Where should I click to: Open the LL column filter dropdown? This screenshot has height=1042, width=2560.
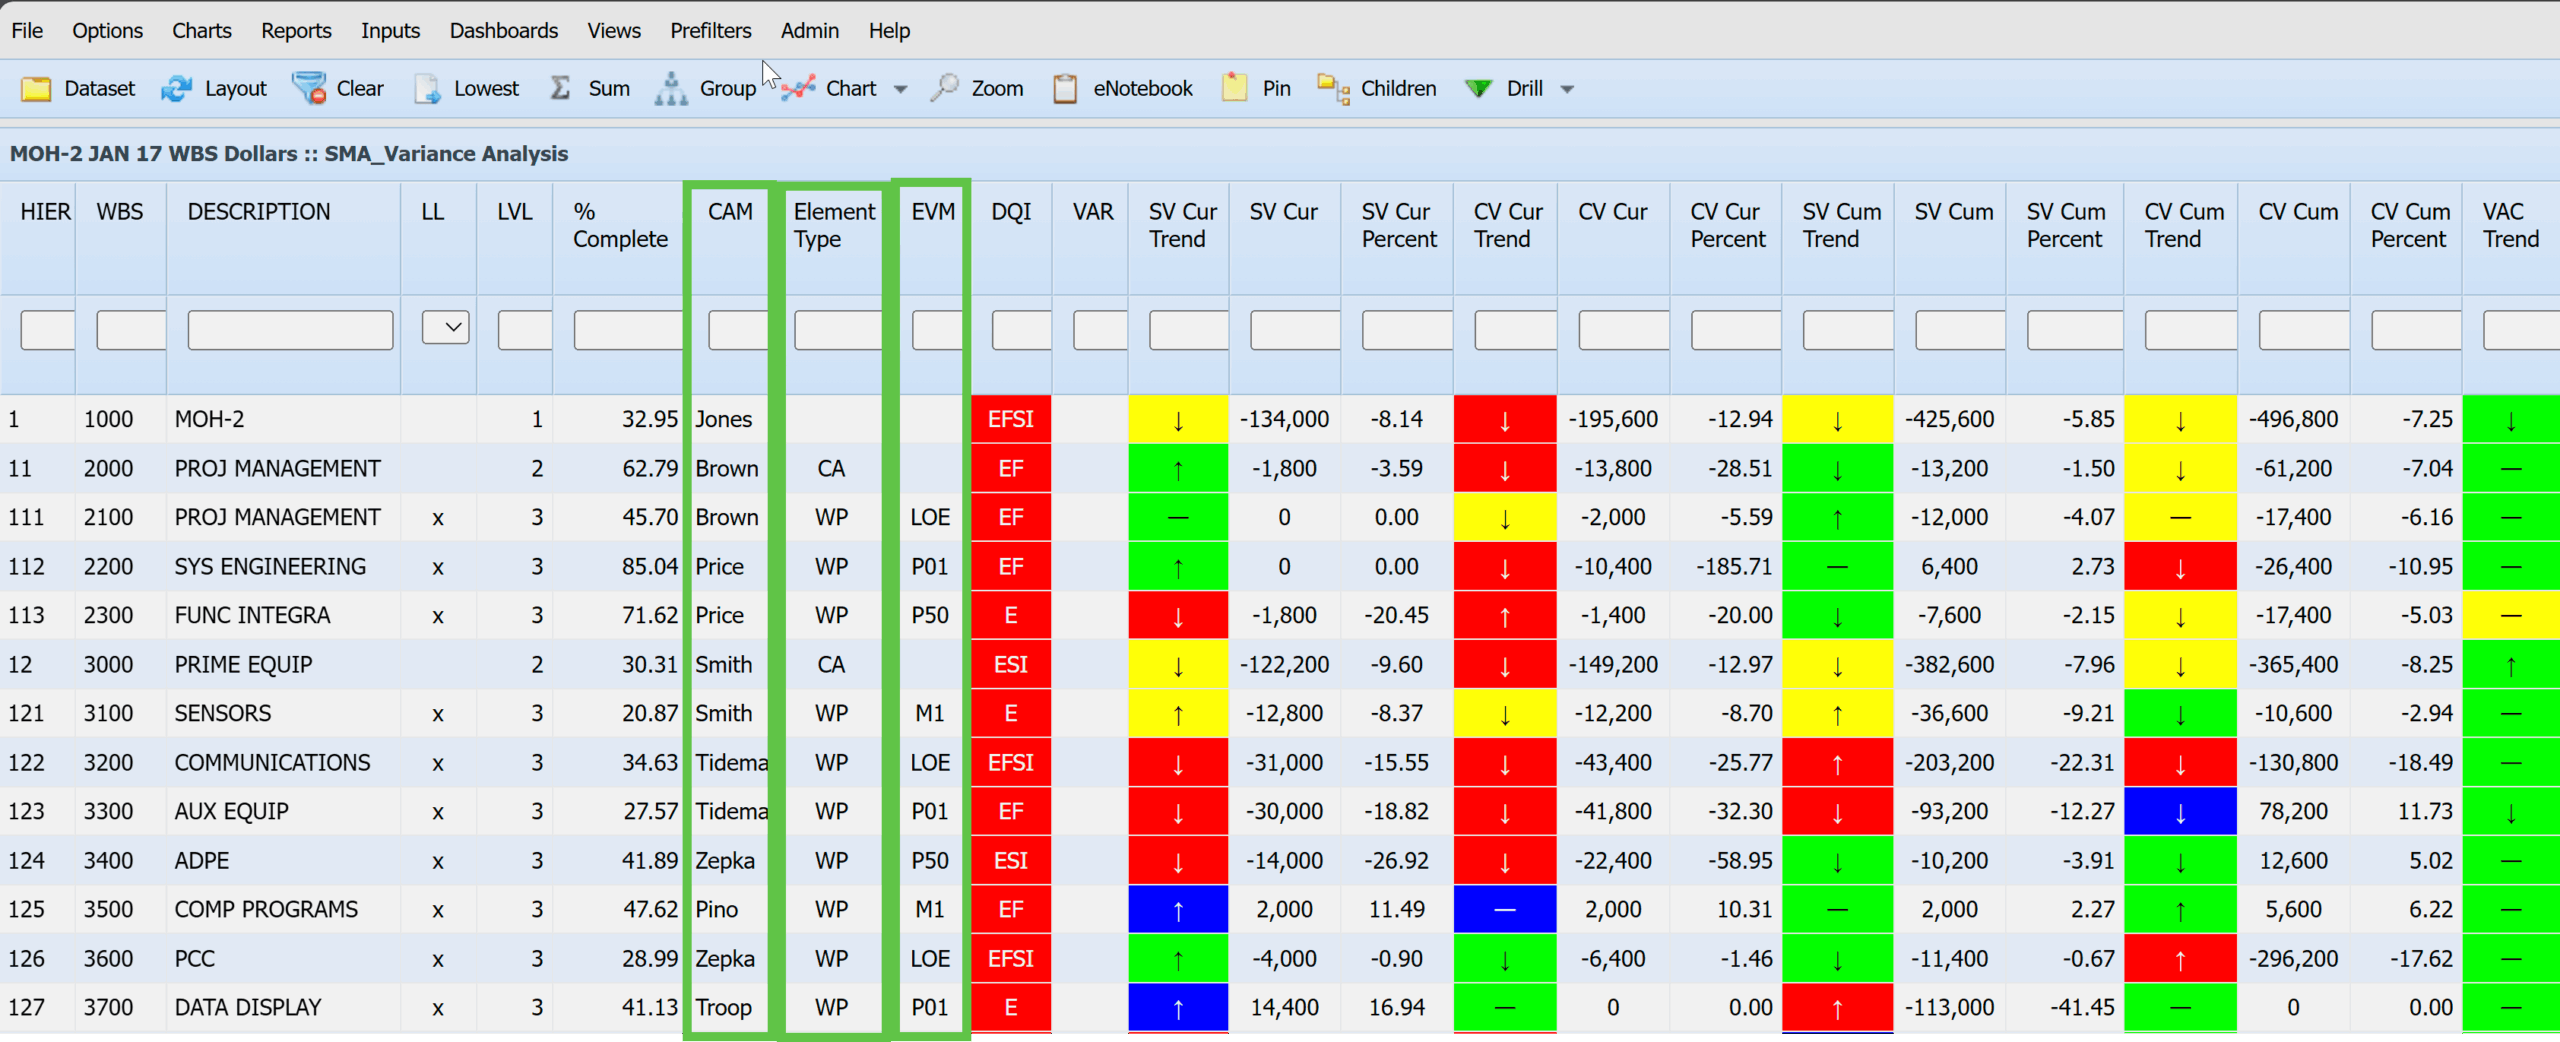click(x=446, y=327)
